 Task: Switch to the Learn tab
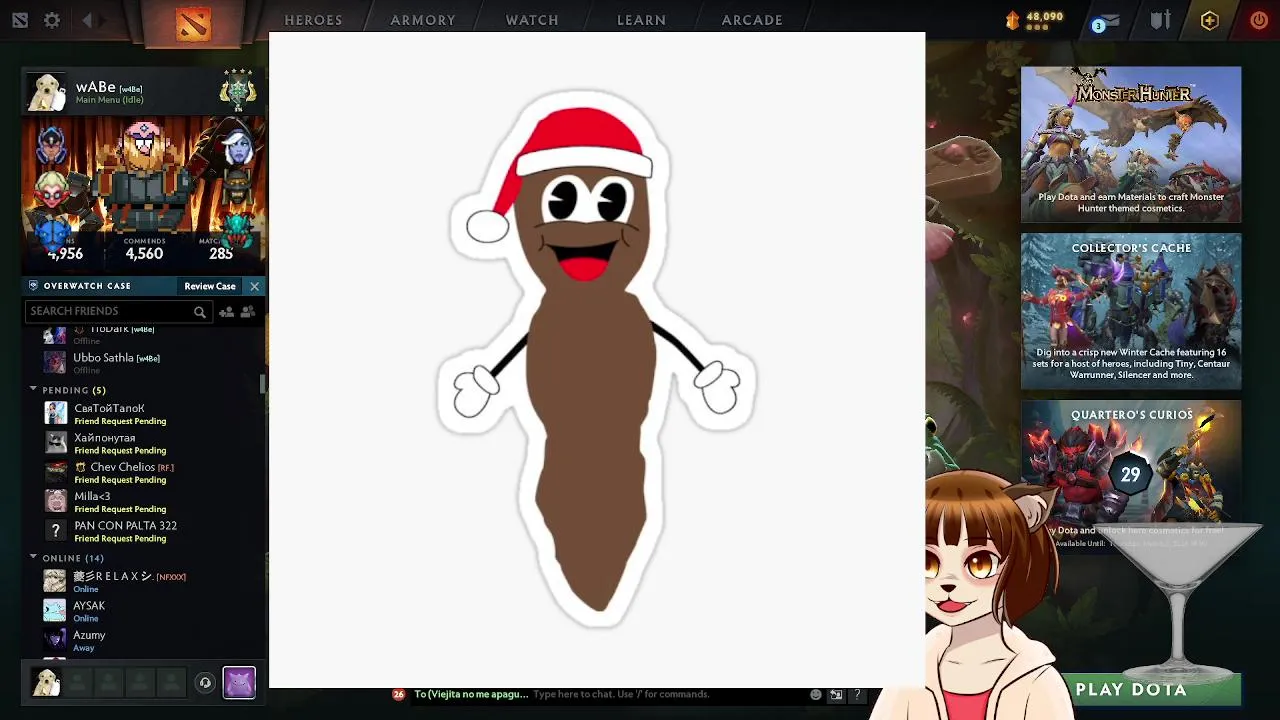(x=641, y=20)
